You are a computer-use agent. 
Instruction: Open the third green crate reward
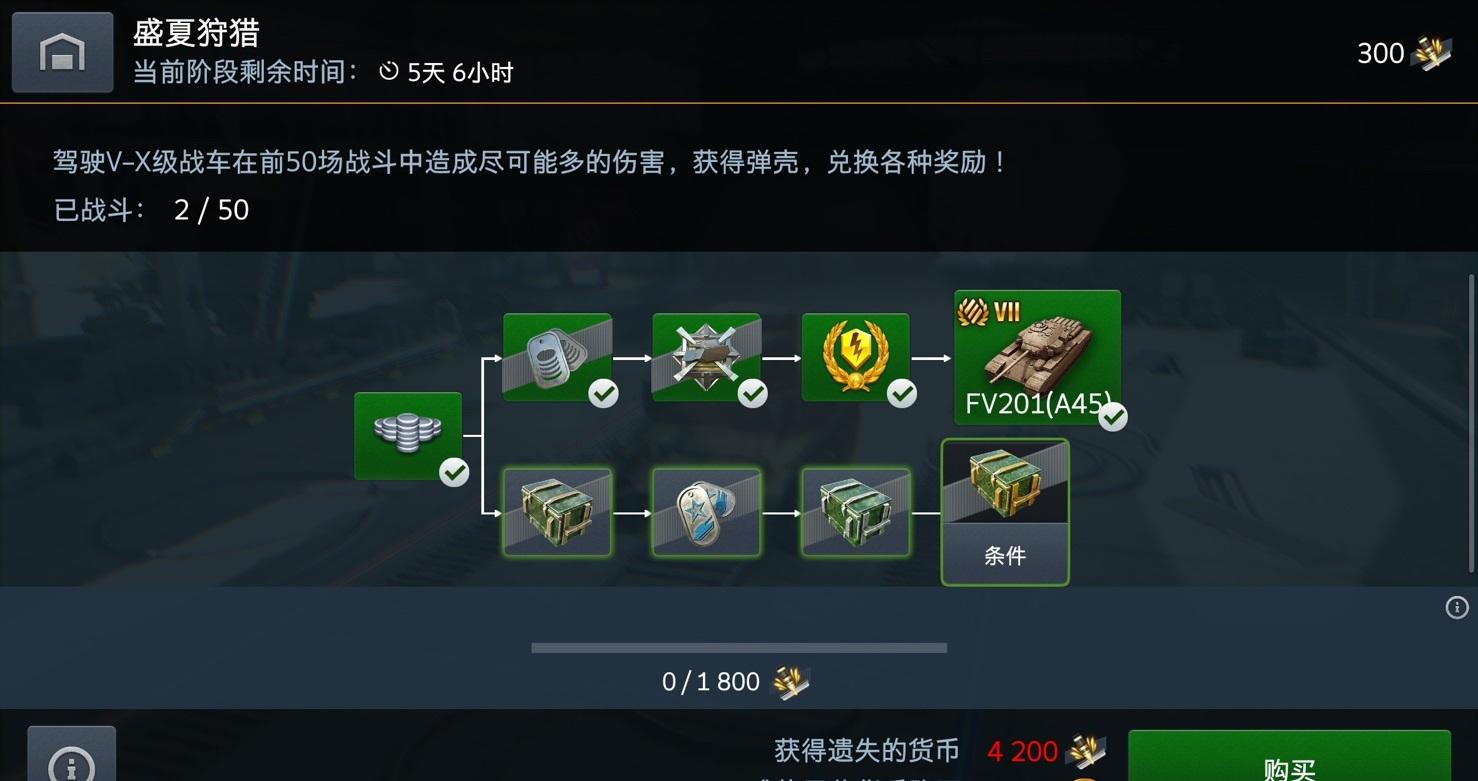pos(856,512)
